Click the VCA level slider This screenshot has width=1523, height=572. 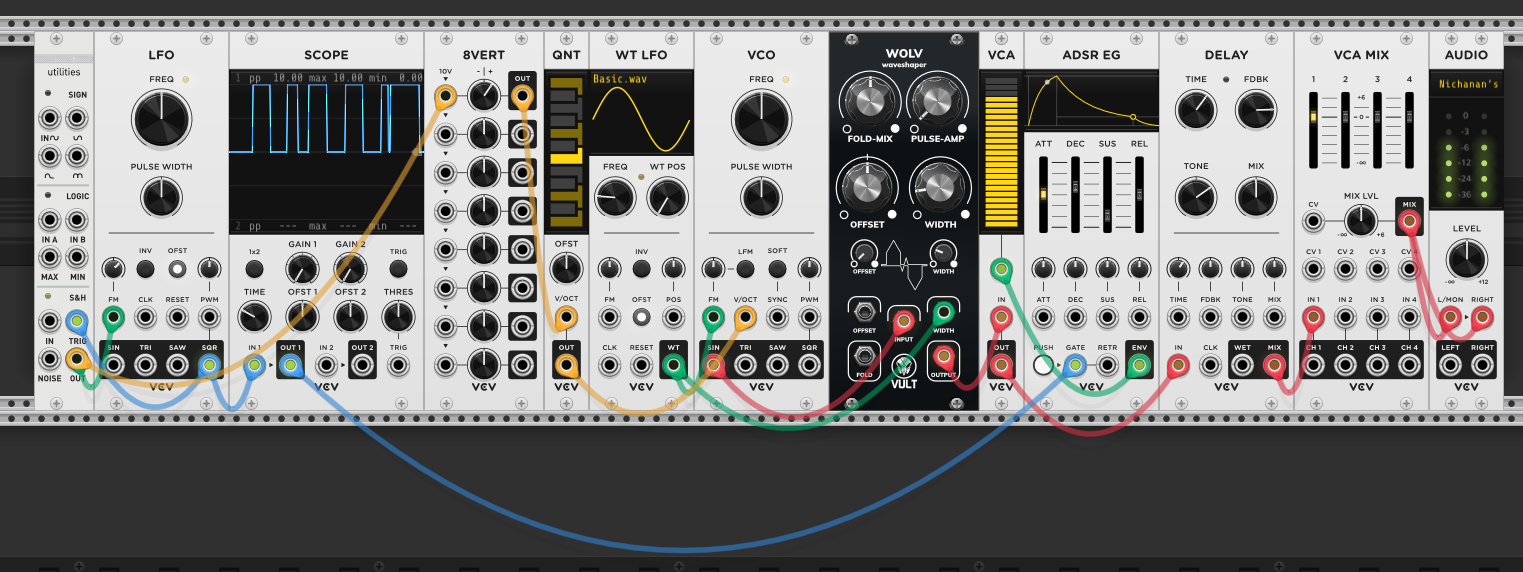pyautogui.click(x=1000, y=155)
